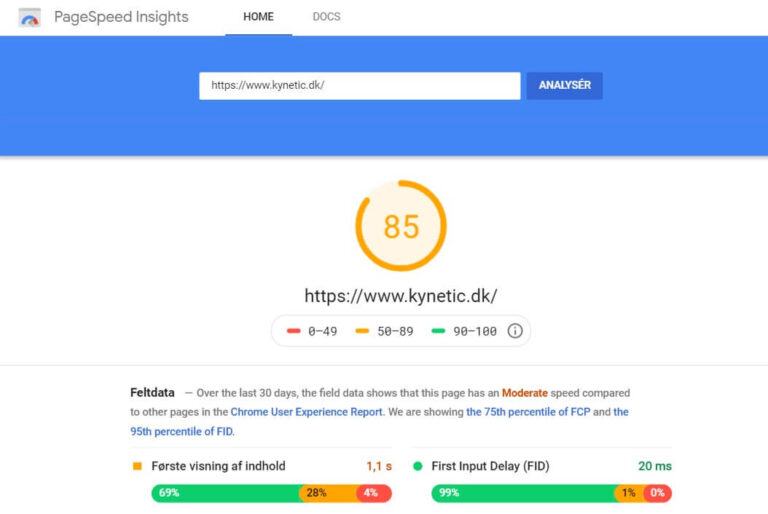Select the orange 50–89 legend marker
The image size is (768, 514).
tap(362, 331)
